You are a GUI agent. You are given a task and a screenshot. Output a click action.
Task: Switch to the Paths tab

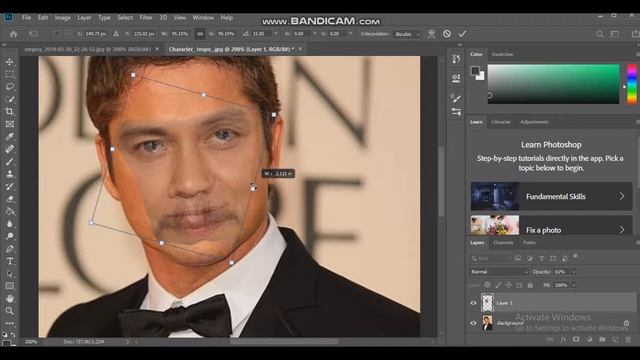pyautogui.click(x=529, y=242)
